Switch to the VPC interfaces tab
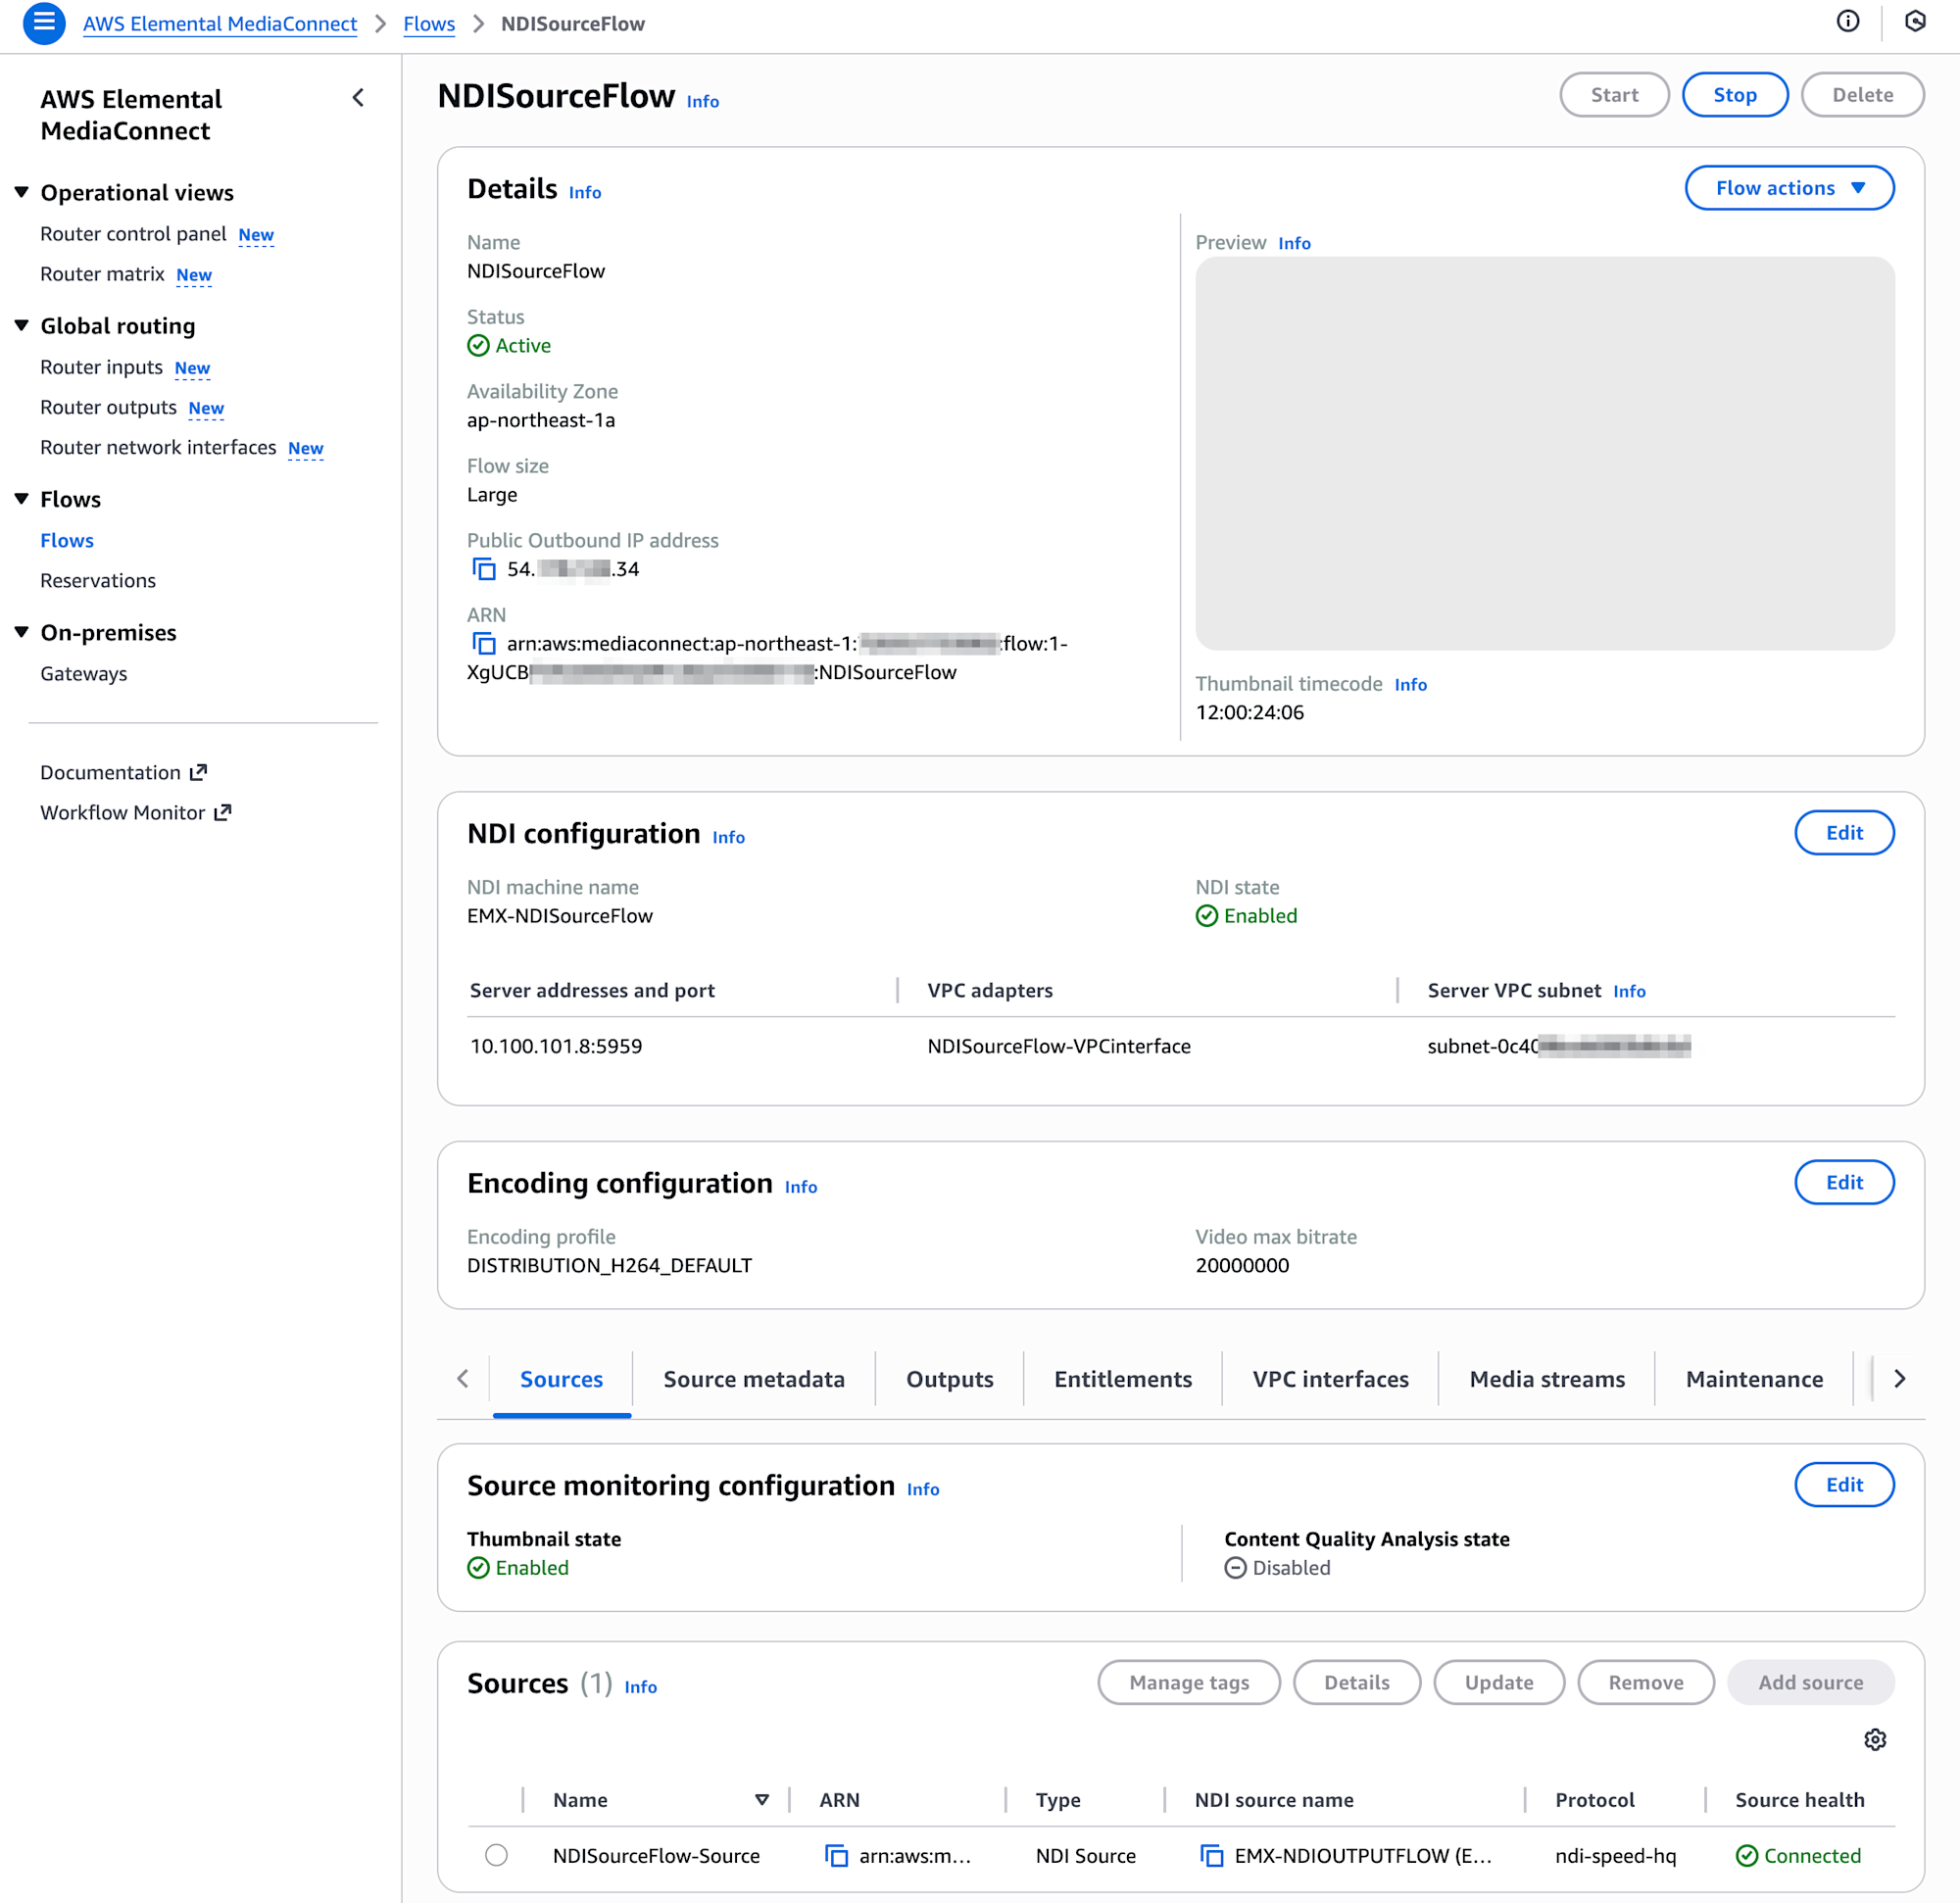 (1329, 1379)
